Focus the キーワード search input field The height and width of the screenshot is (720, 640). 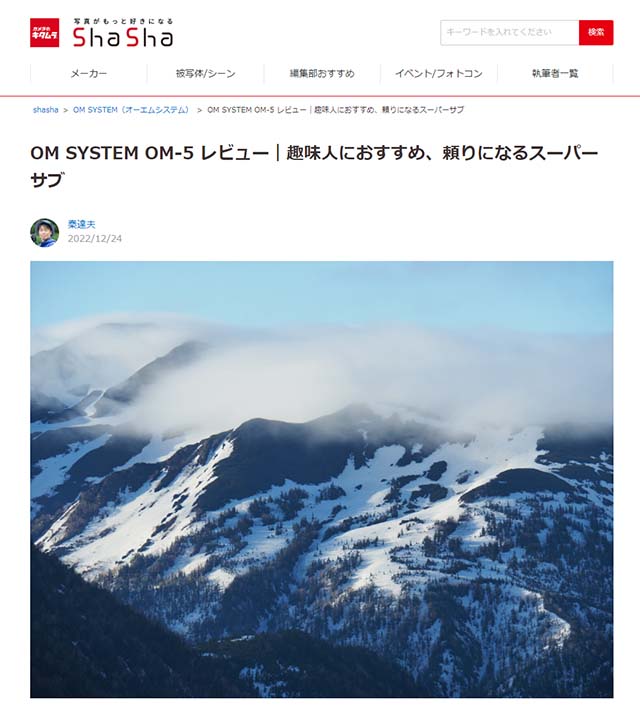tap(509, 33)
